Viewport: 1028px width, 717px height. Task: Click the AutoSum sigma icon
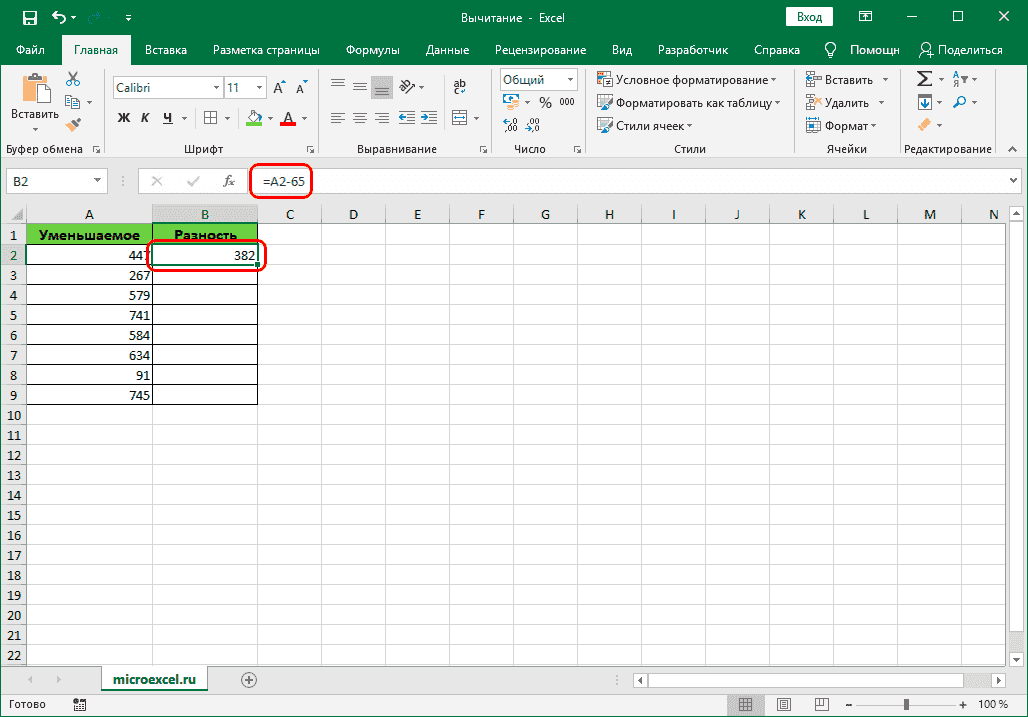click(x=924, y=79)
